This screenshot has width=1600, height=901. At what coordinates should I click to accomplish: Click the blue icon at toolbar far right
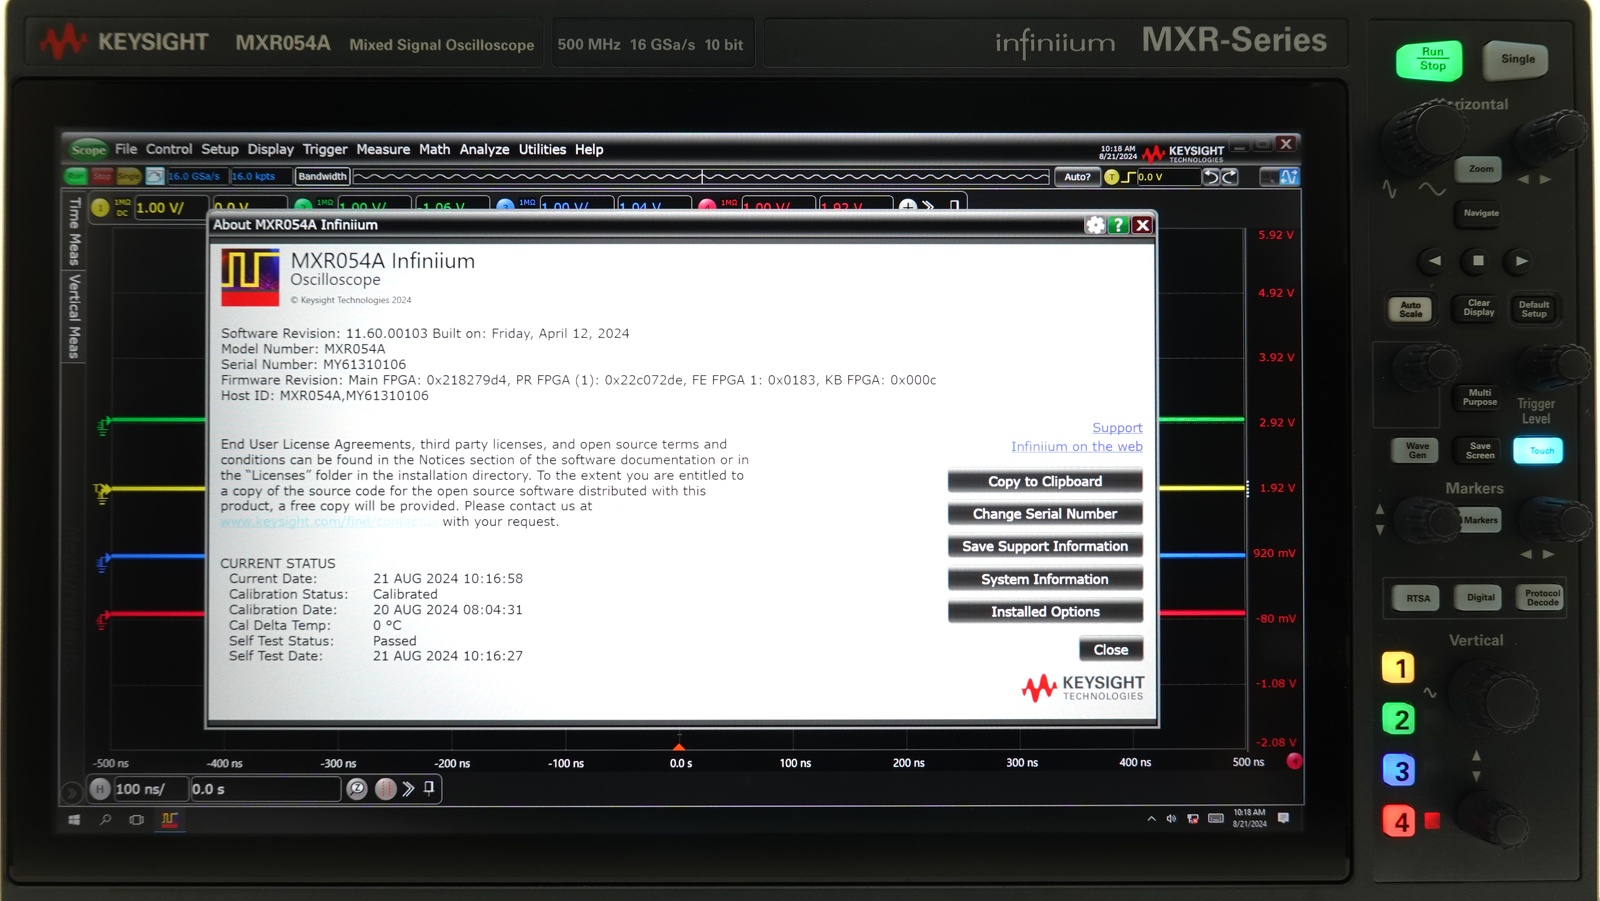pyautogui.click(x=1288, y=177)
